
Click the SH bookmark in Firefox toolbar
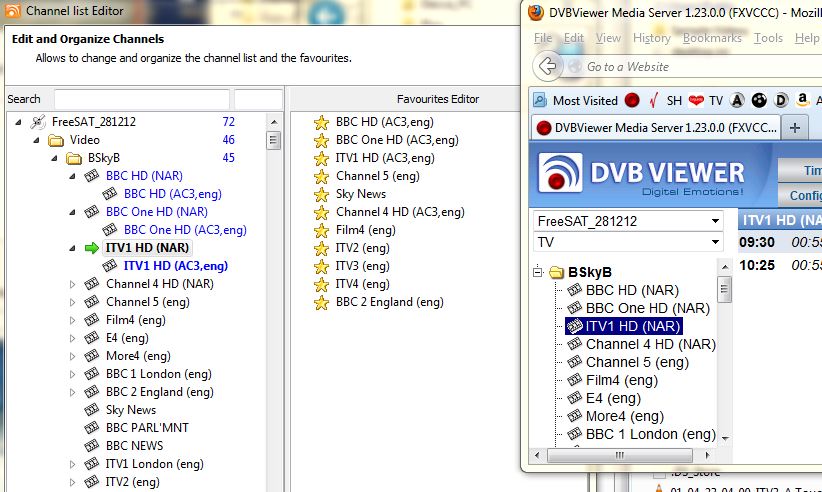tap(674, 100)
